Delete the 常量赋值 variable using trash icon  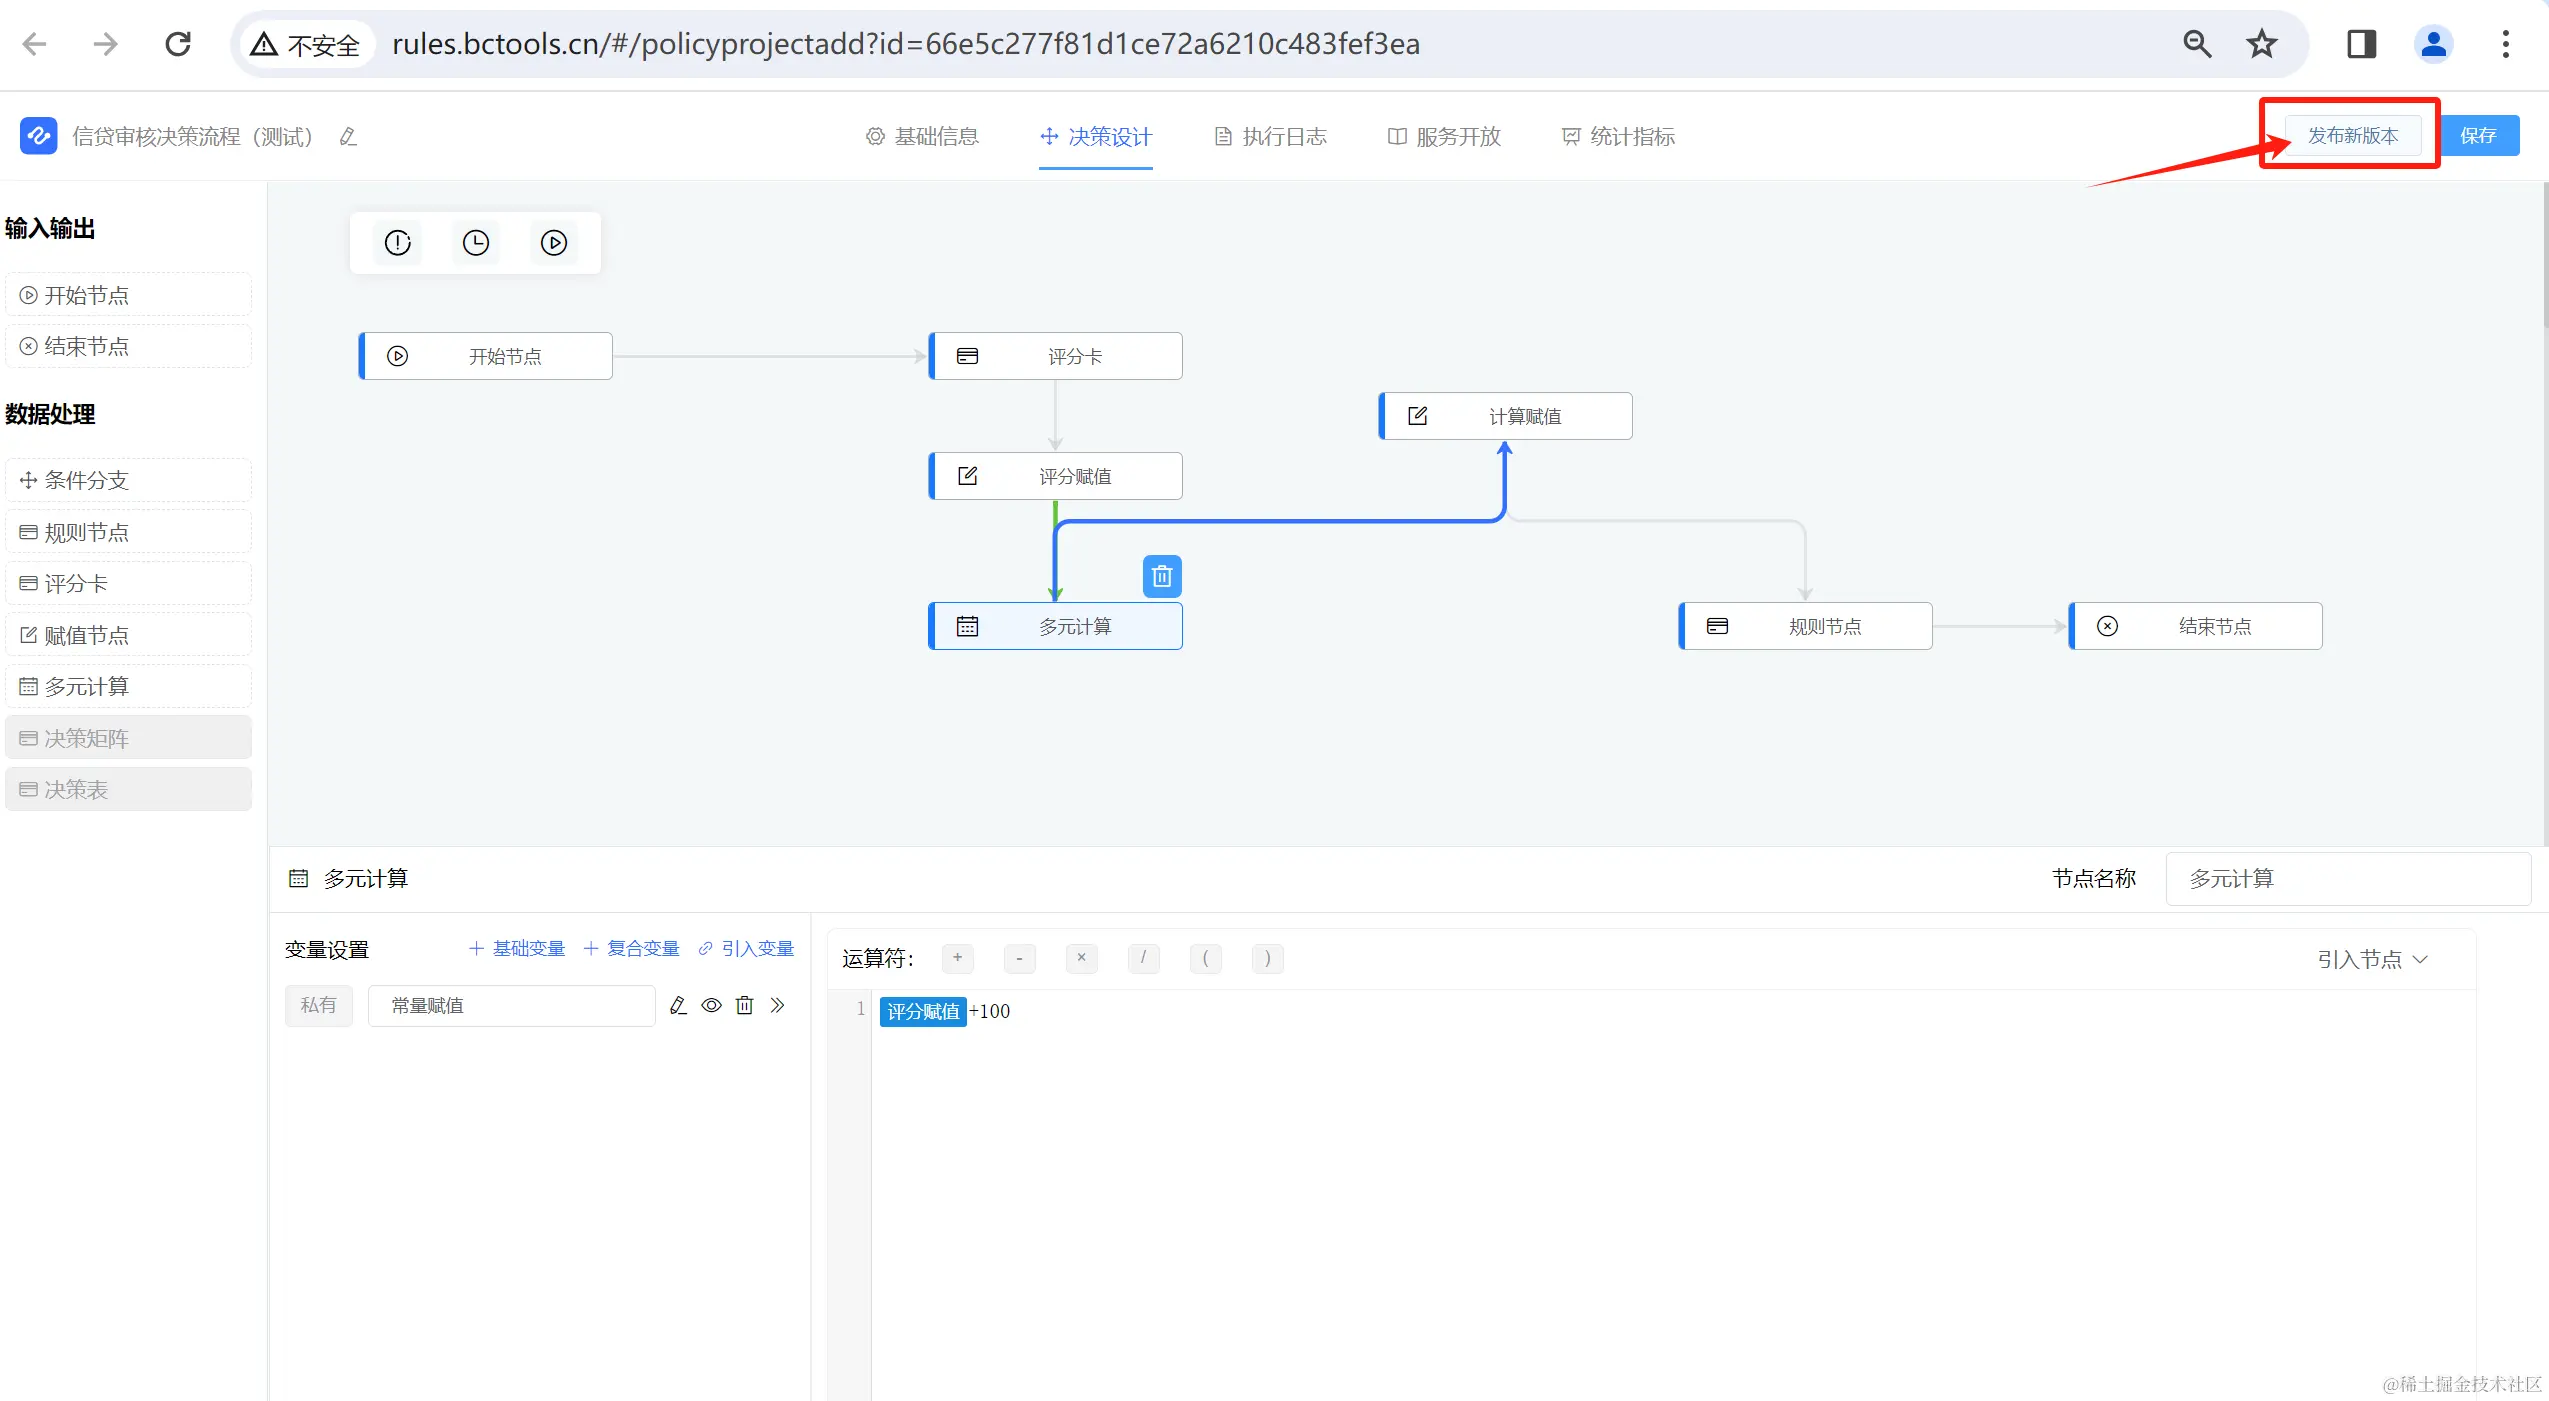coord(744,1005)
